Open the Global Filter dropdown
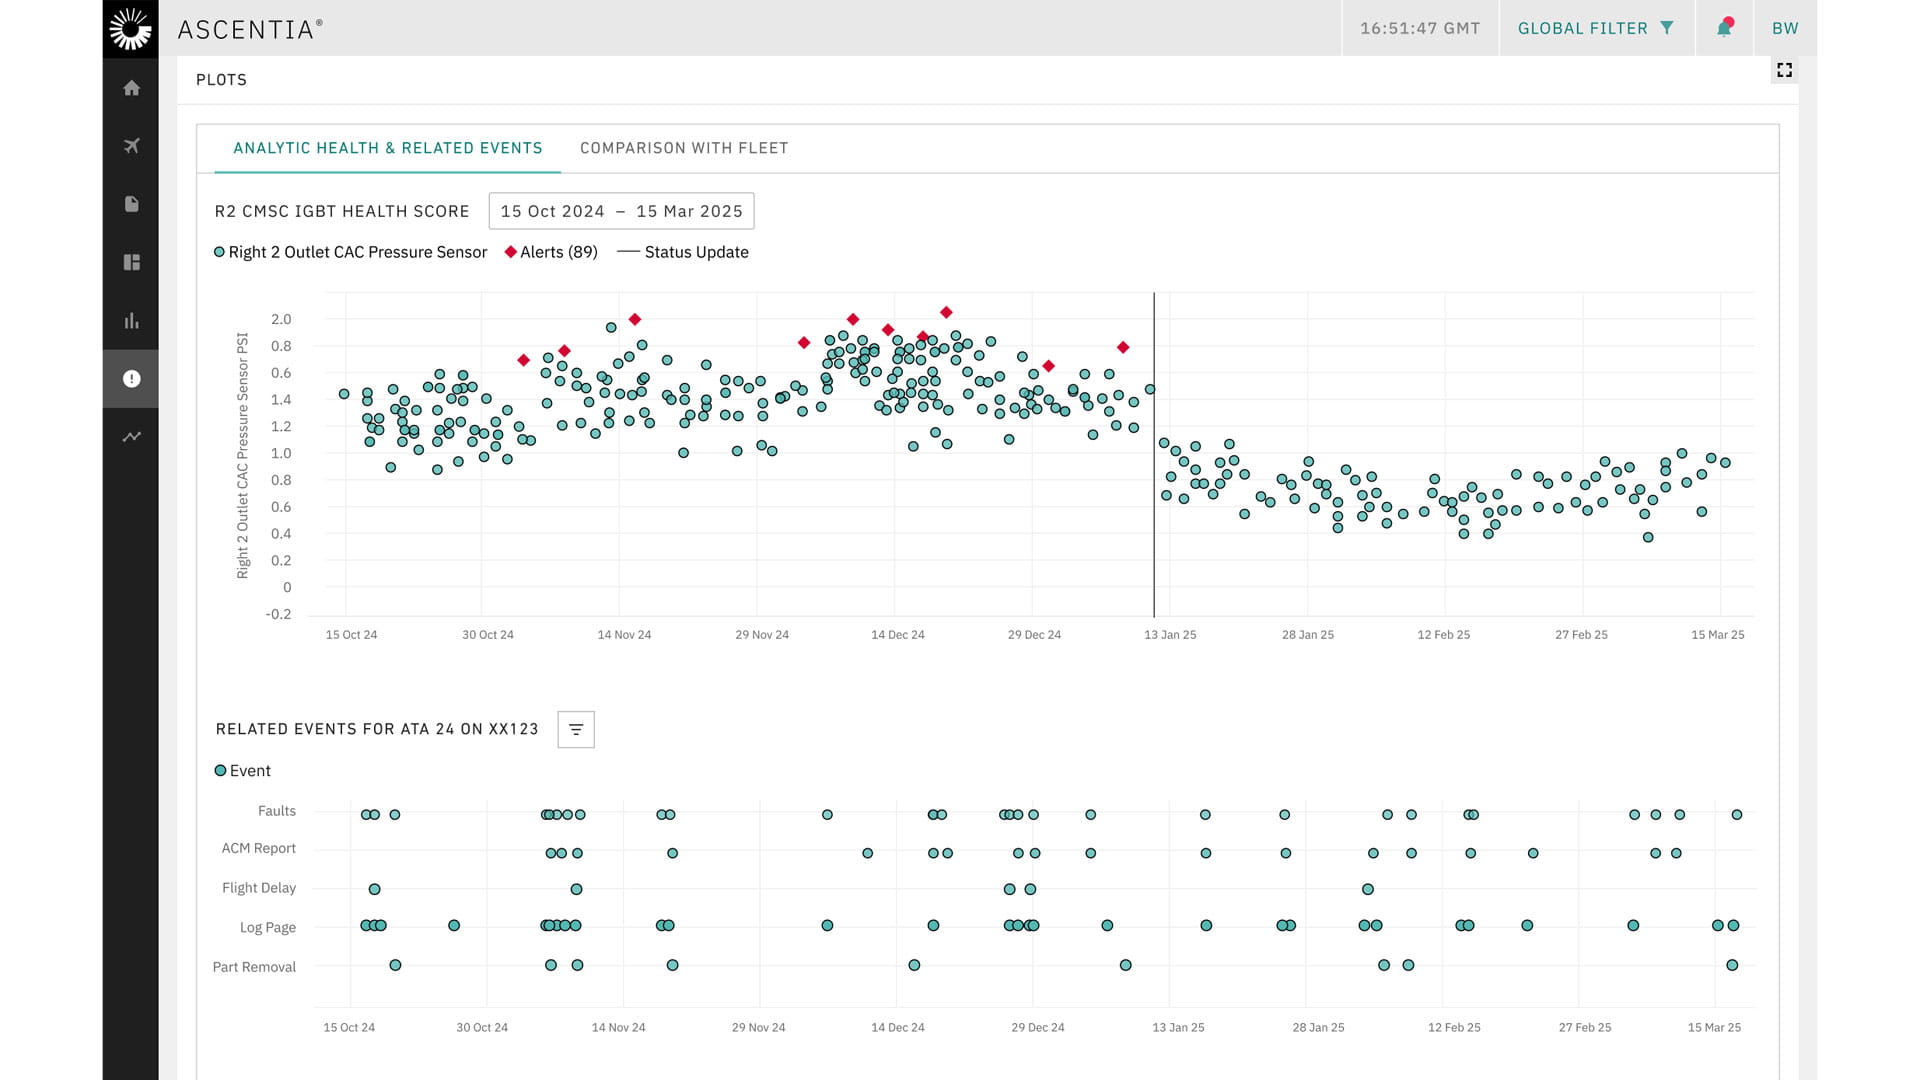The image size is (1920, 1080). (x=1594, y=28)
